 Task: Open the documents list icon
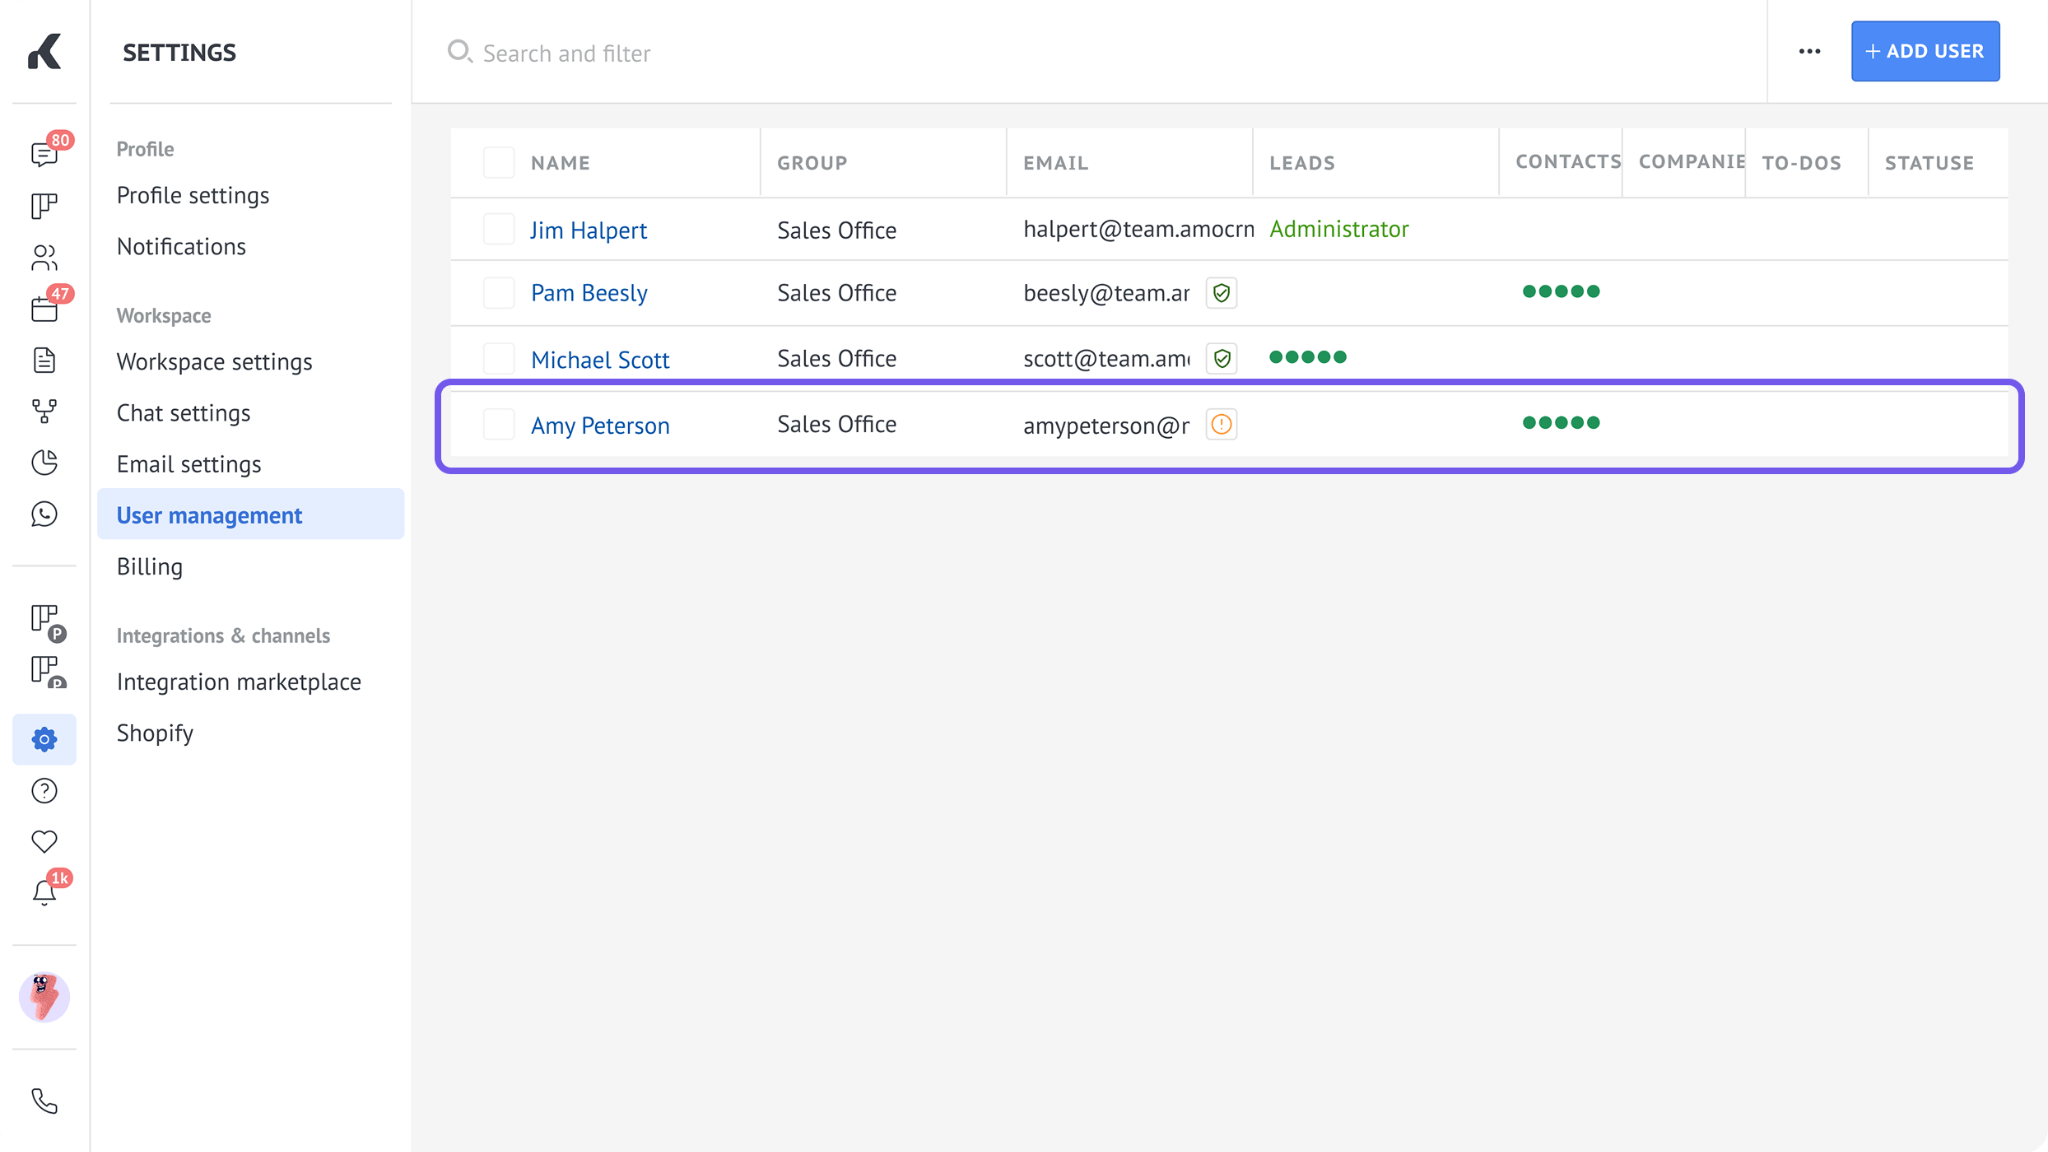point(44,360)
